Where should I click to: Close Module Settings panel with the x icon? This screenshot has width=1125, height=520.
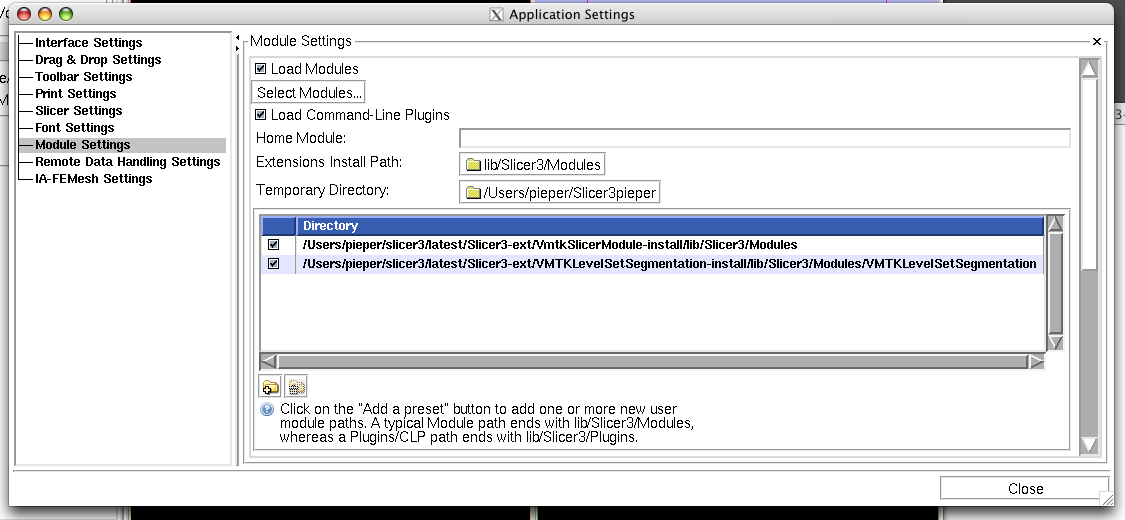pyautogui.click(x=1097, y=42)
